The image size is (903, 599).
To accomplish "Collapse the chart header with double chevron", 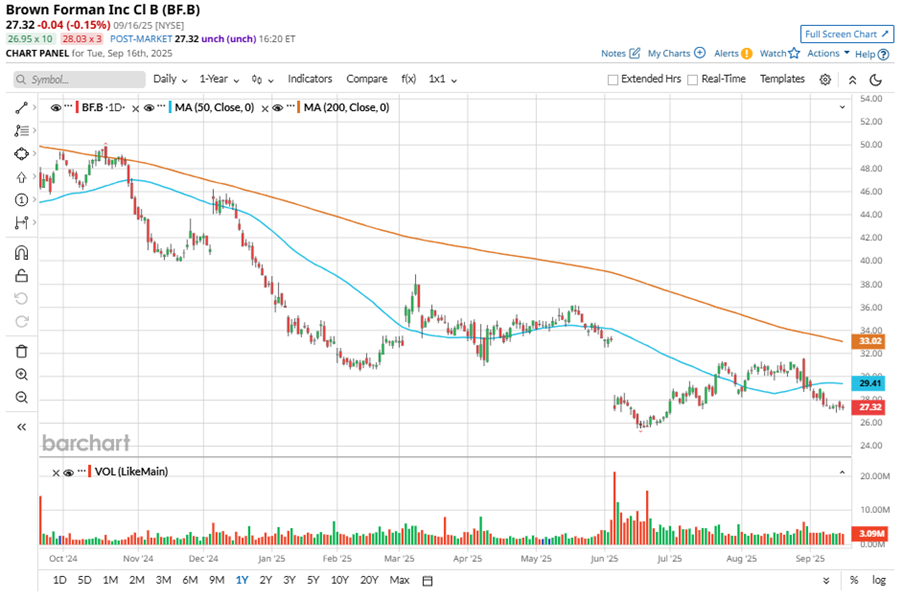I will [x=852, y=79].
